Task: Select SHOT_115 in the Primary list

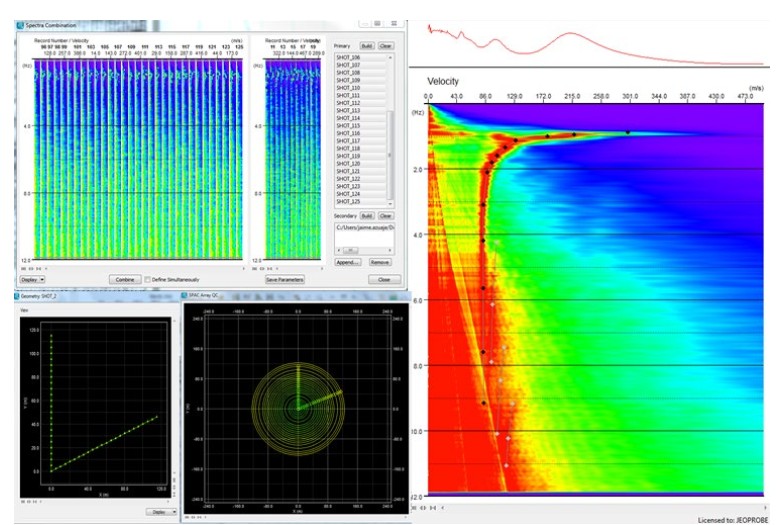Action: [348, 125]
